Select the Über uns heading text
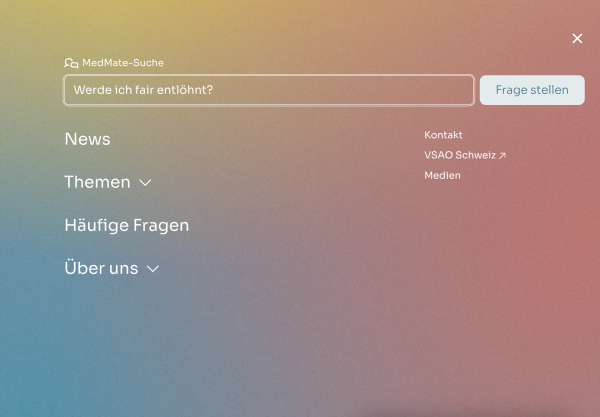Viewport: 600px width, 417px height. (x=101, y=268)
